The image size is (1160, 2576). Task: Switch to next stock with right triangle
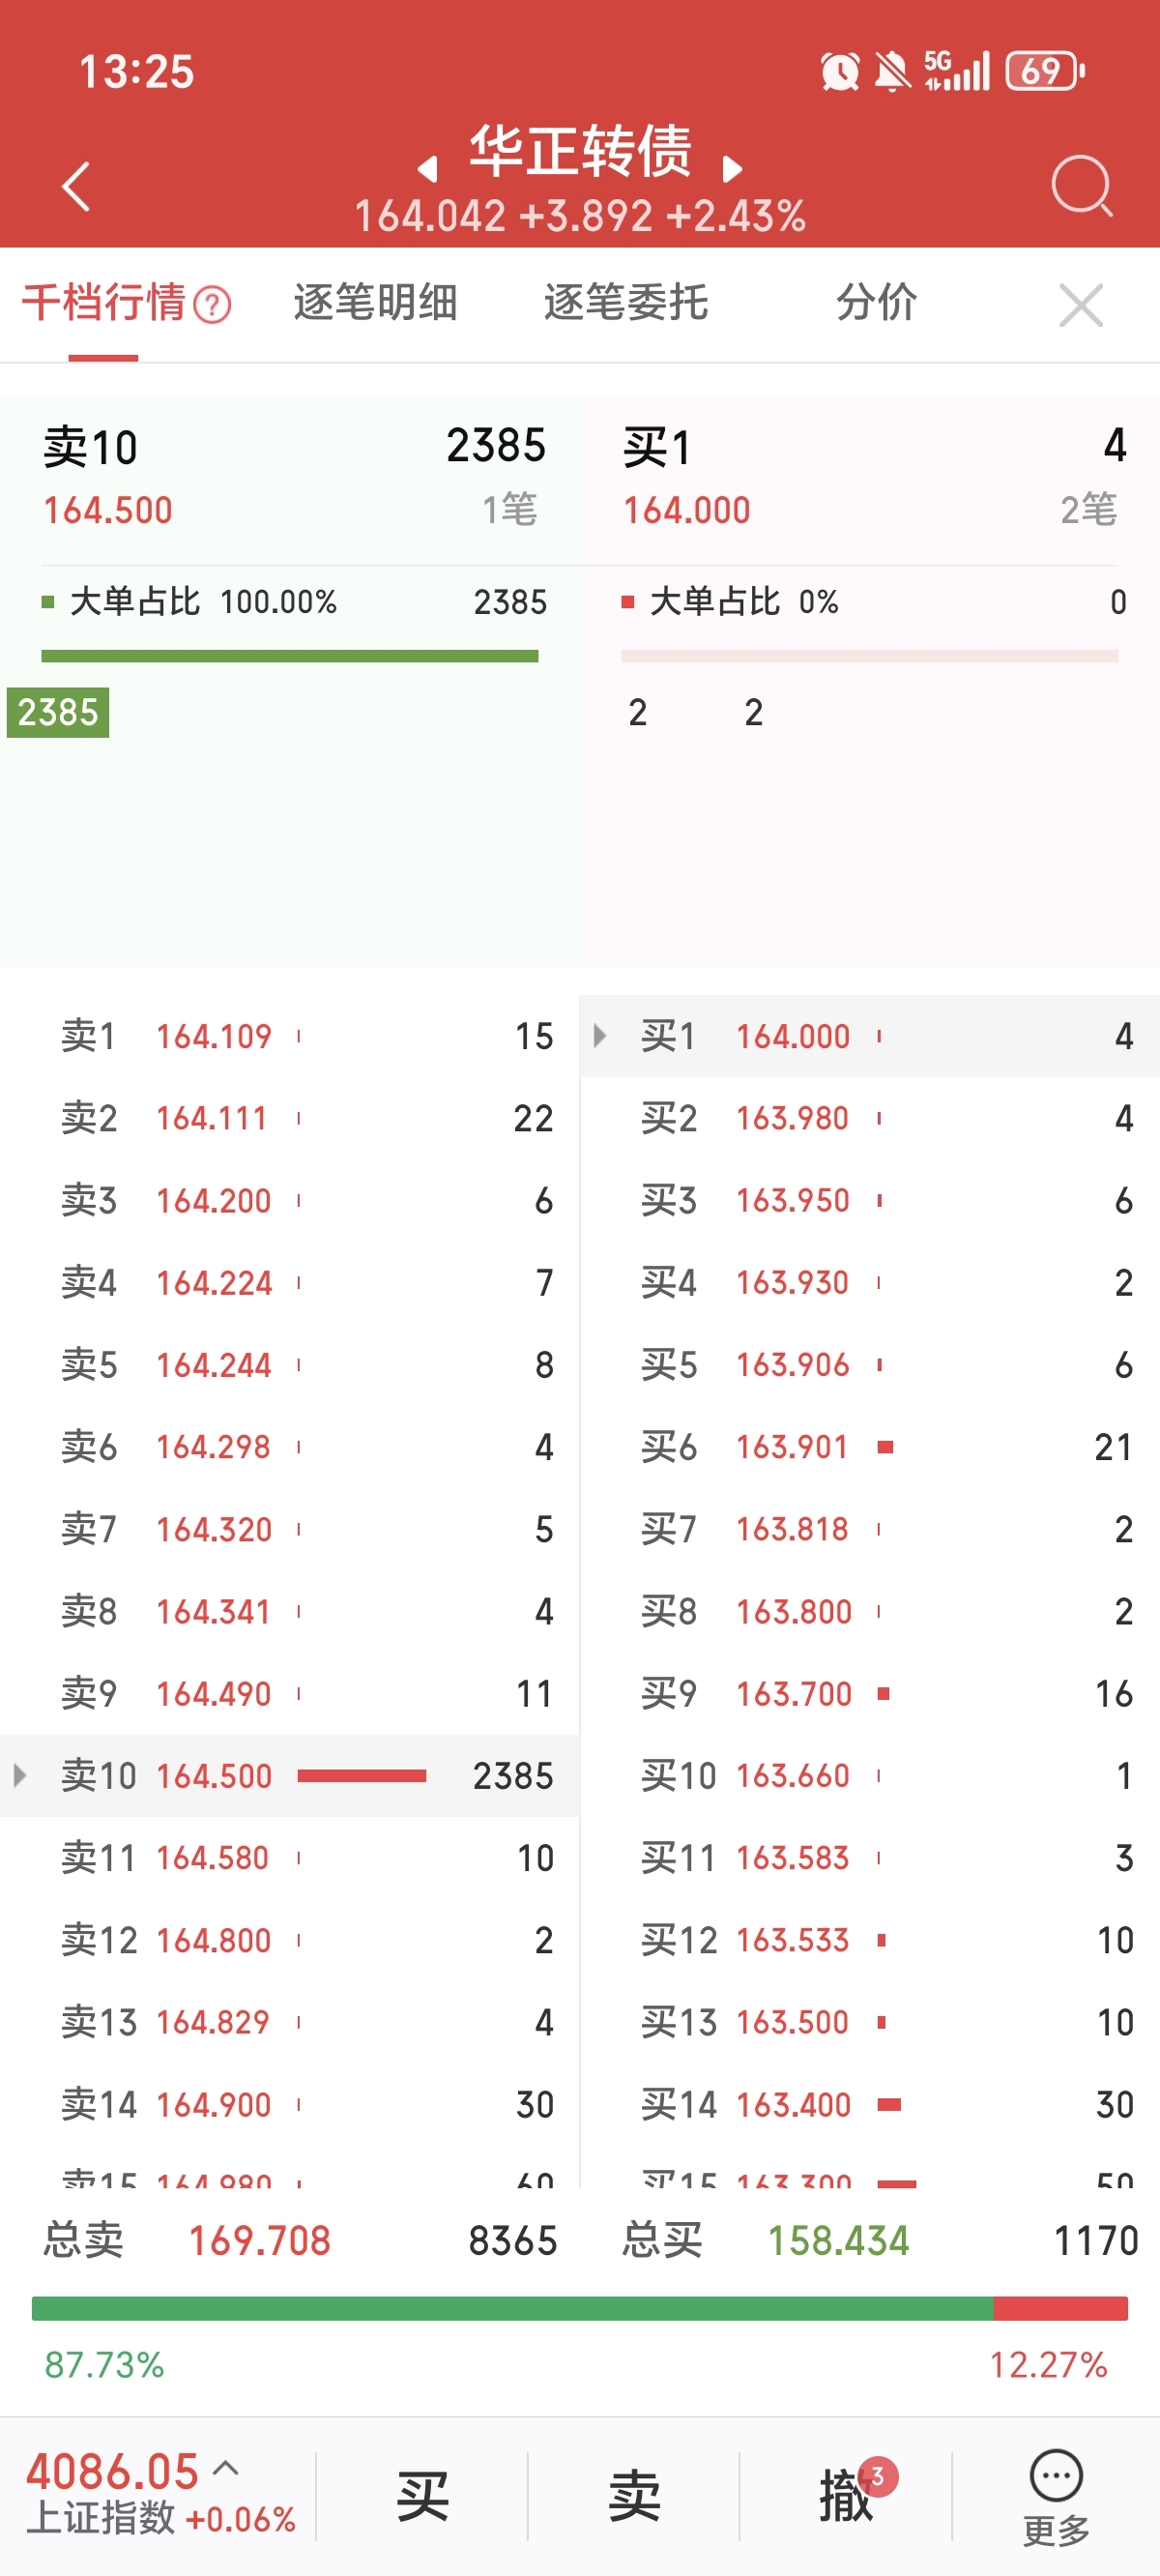pos(732,169)
